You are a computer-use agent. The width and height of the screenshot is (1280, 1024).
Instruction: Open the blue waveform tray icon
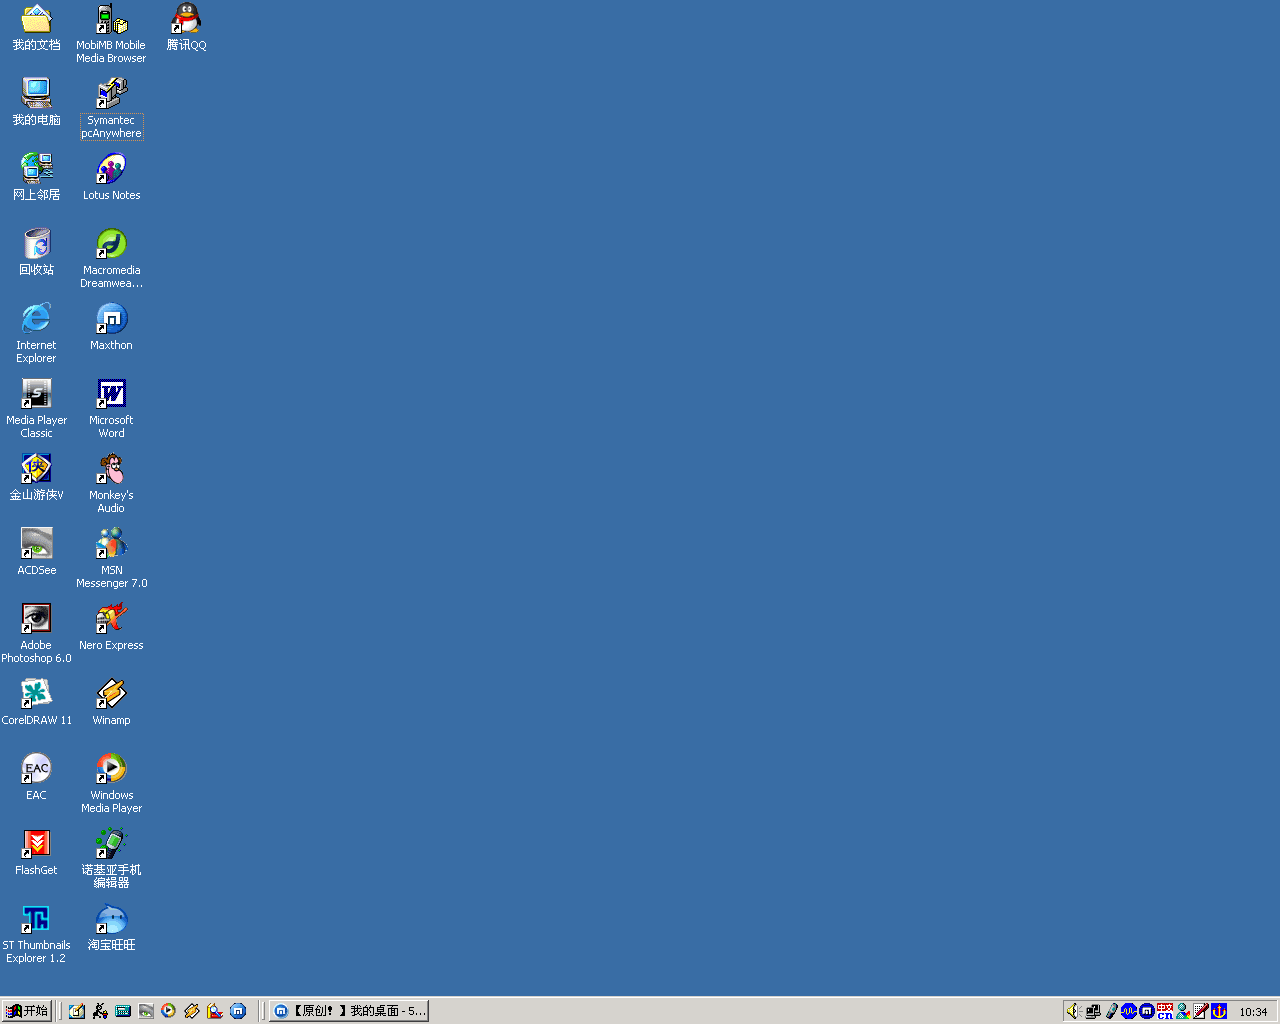1129,1011
